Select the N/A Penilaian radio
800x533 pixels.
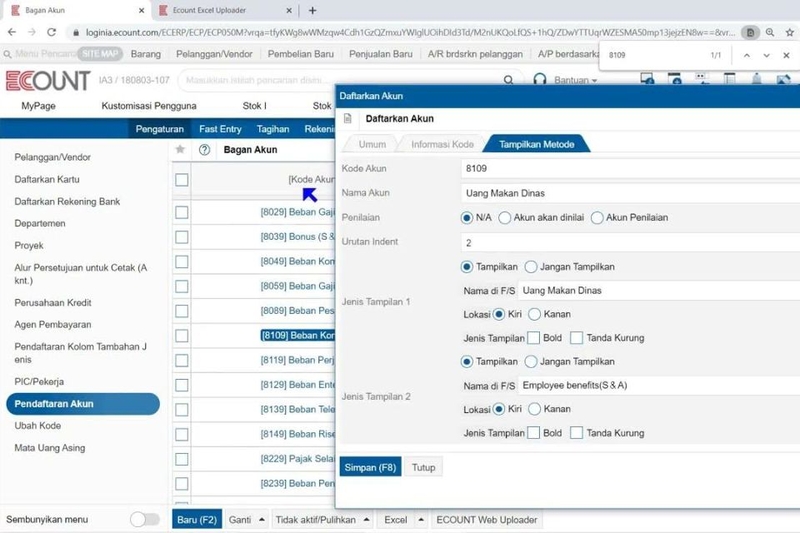click(466, 218)
